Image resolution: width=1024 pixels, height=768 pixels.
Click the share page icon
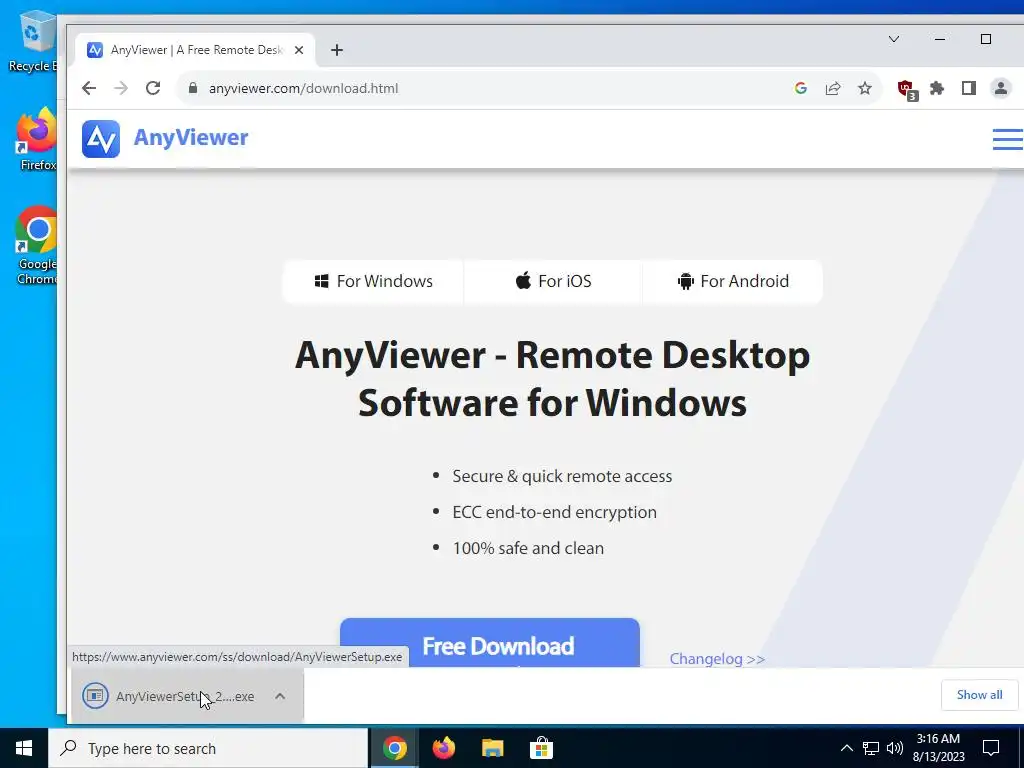pos(833,88)
